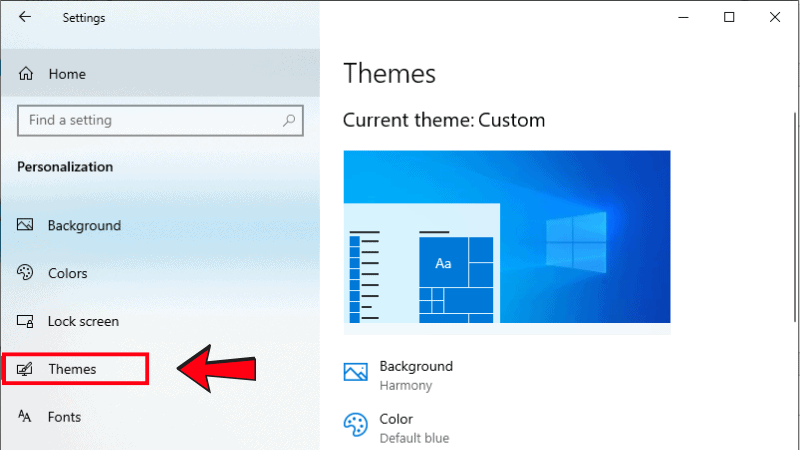Viewport: 800px width, 450px height.
Task: Click the Themes brush icon in sidebar
Action: pyautogui.click(x=27, y=369)
